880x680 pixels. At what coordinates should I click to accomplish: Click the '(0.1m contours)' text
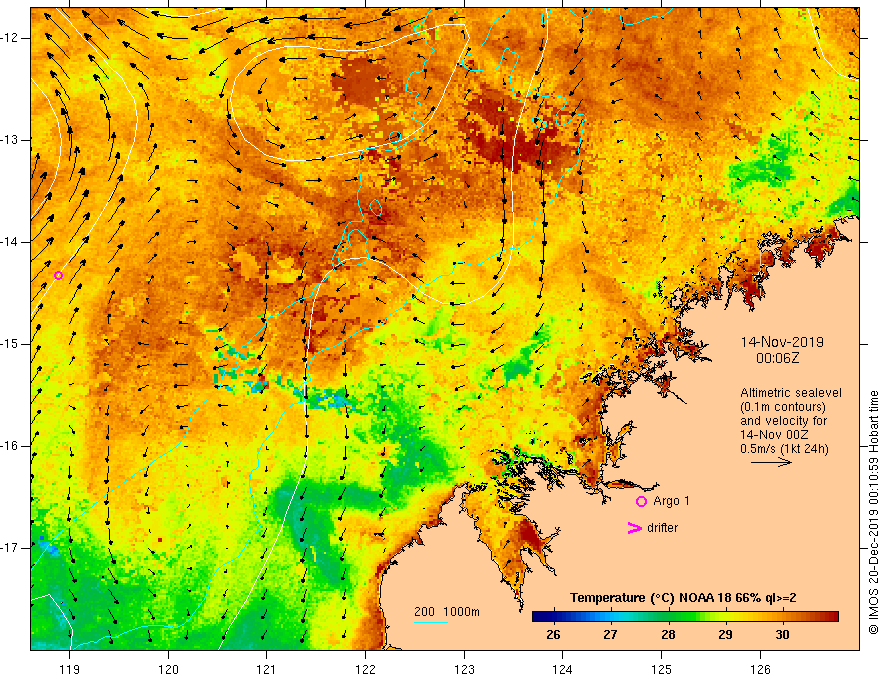(x=783, y=407)
